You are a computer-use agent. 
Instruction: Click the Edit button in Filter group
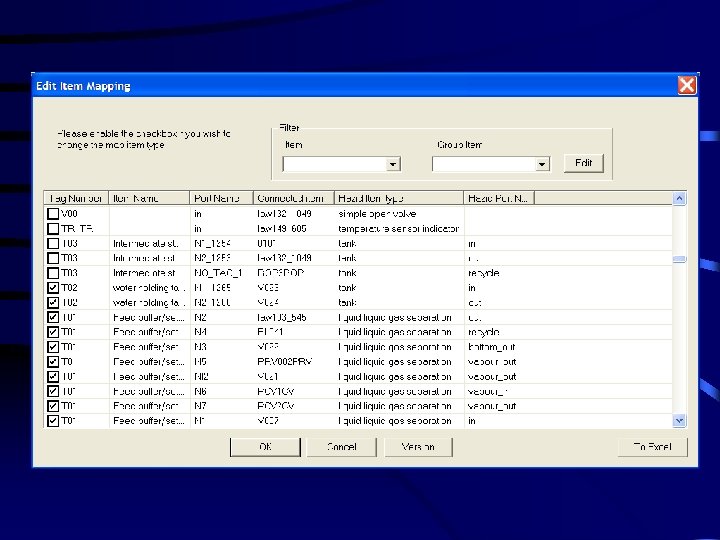coord(584,163)
